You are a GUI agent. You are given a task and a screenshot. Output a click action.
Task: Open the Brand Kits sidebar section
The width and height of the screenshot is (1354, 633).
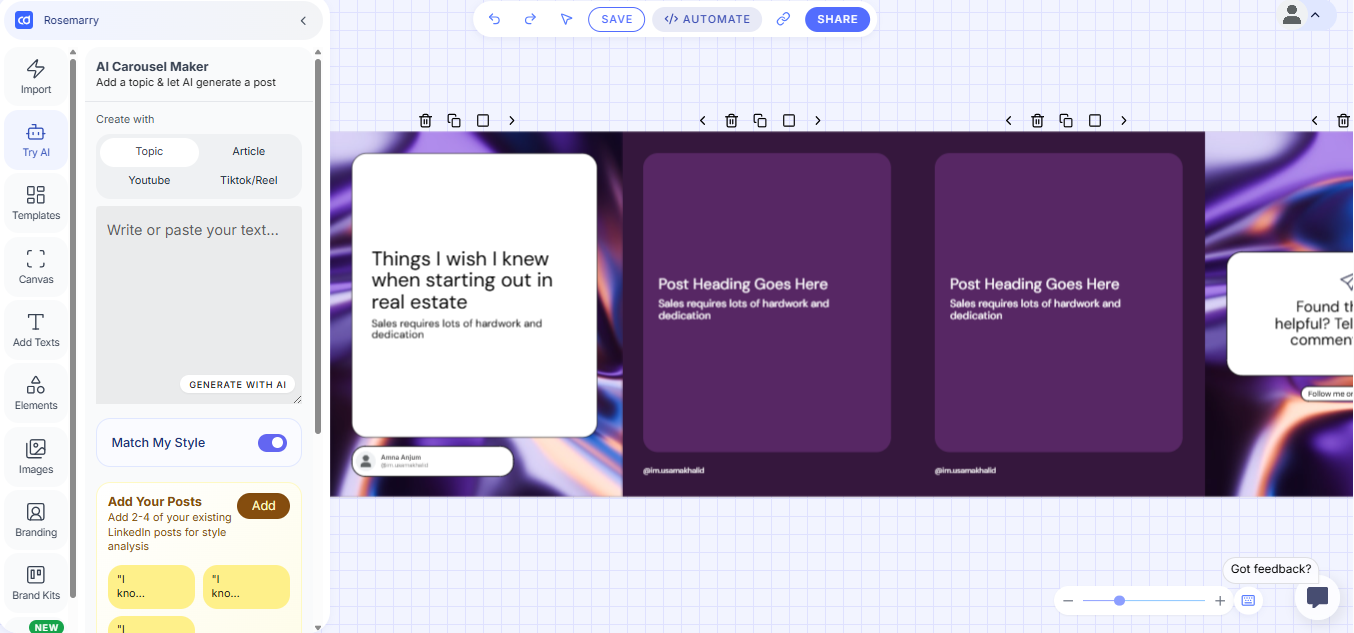pos(36,582)
